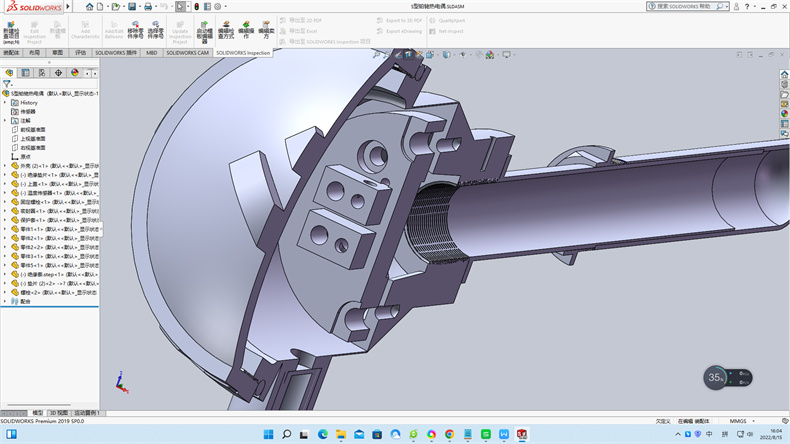Screen dimensions: 790x444
Task: Select the 前视基准面 plane in the tree
Action: pyautogui.click(x=32, y=129)
